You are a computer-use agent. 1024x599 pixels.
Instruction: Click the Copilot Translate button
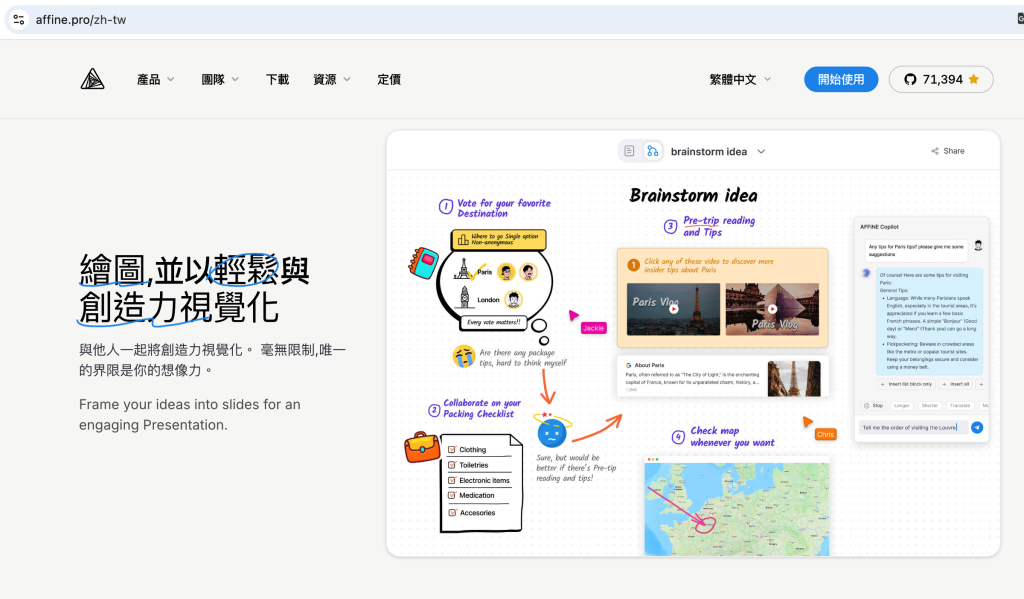coord(960,406)
